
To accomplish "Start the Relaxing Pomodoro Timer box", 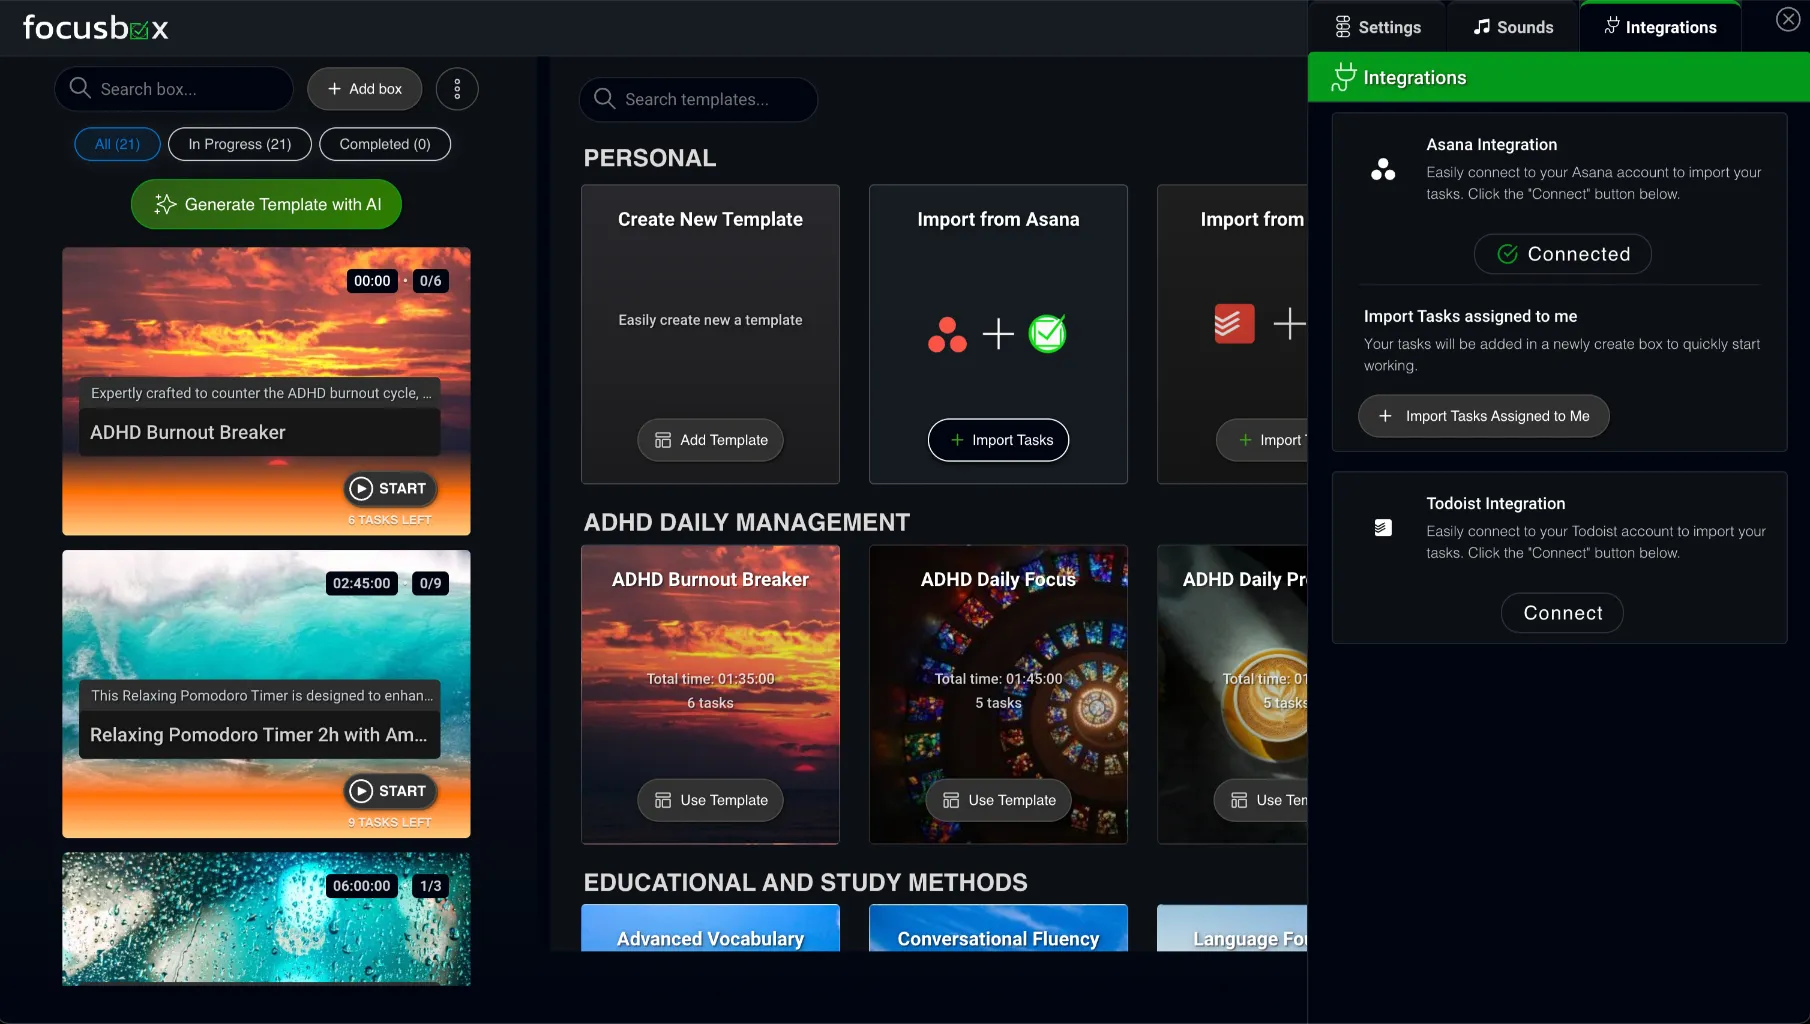I will [390, 791].
